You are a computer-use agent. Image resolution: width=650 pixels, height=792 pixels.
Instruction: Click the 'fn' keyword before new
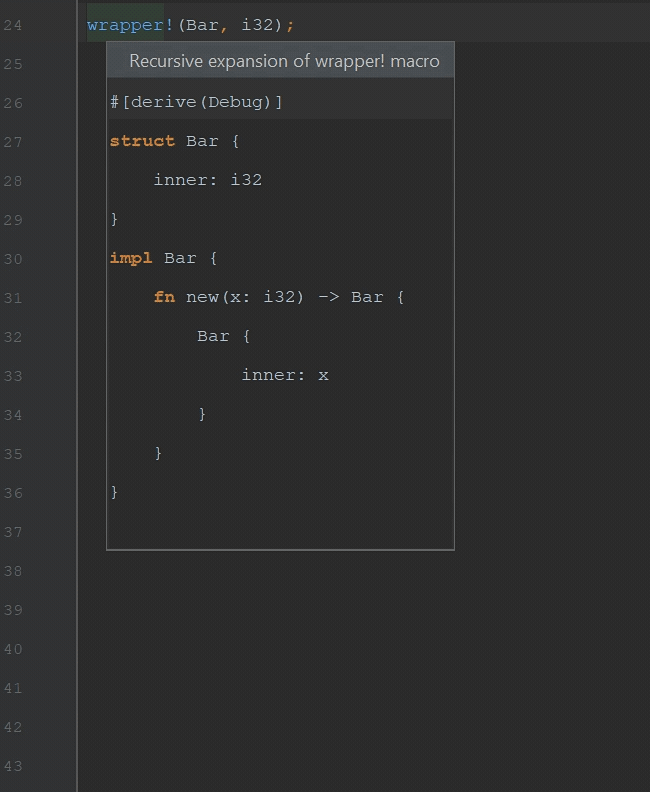click(x=164, y=296)
